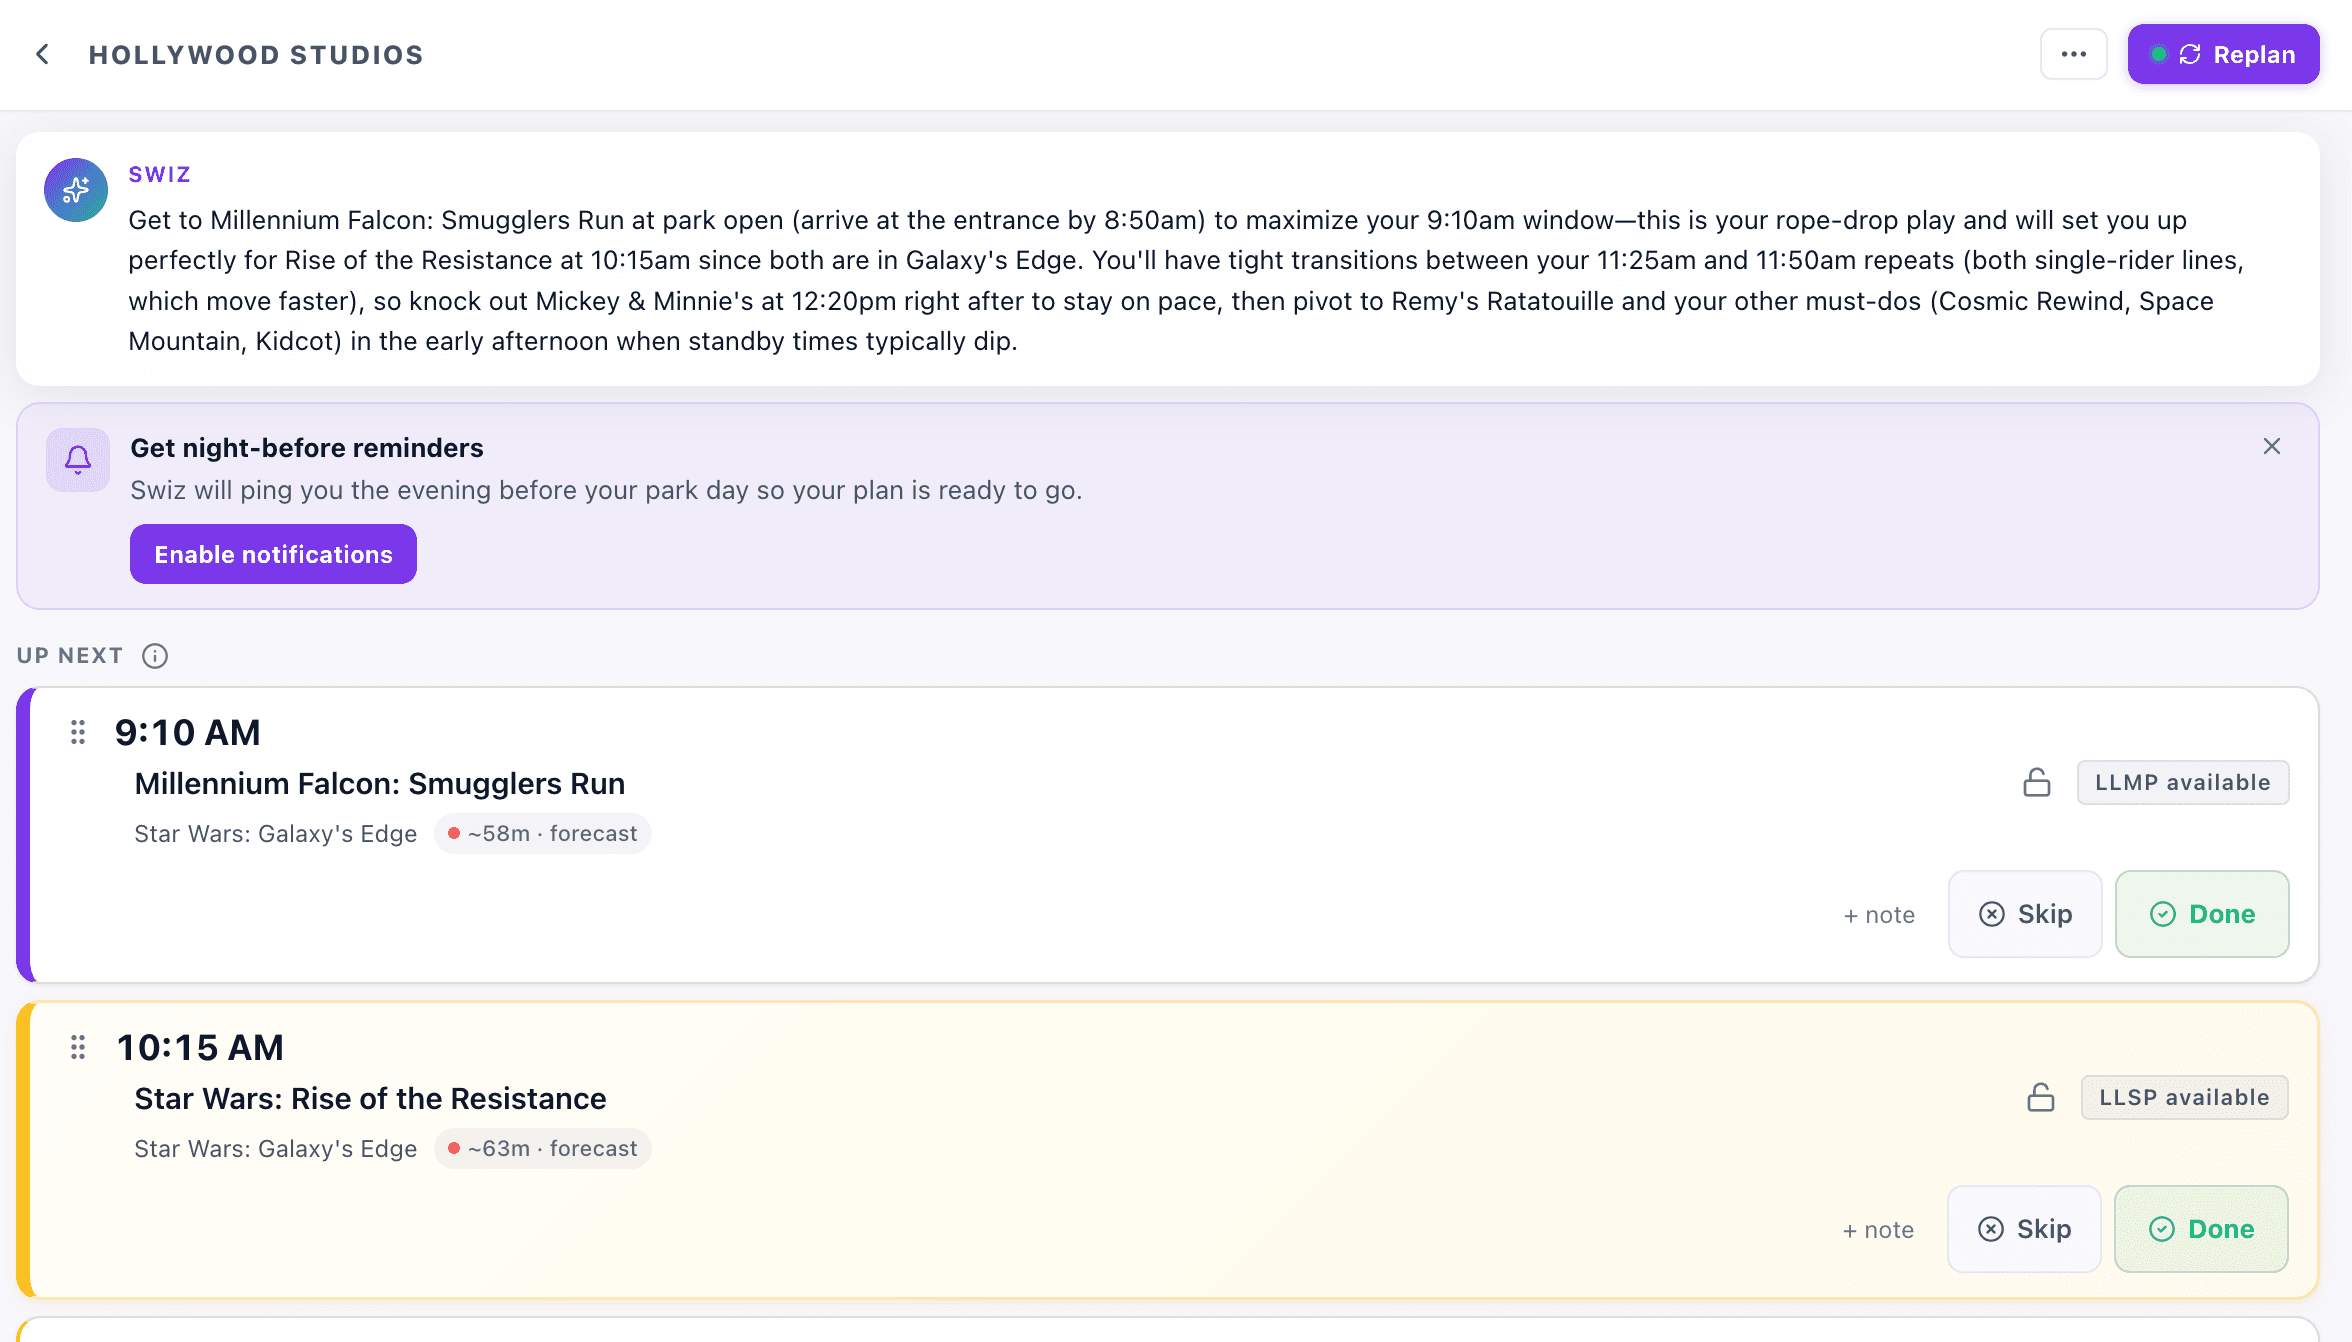
Task: Select the 10:15 AM time heading
Action: (200, 1047)
